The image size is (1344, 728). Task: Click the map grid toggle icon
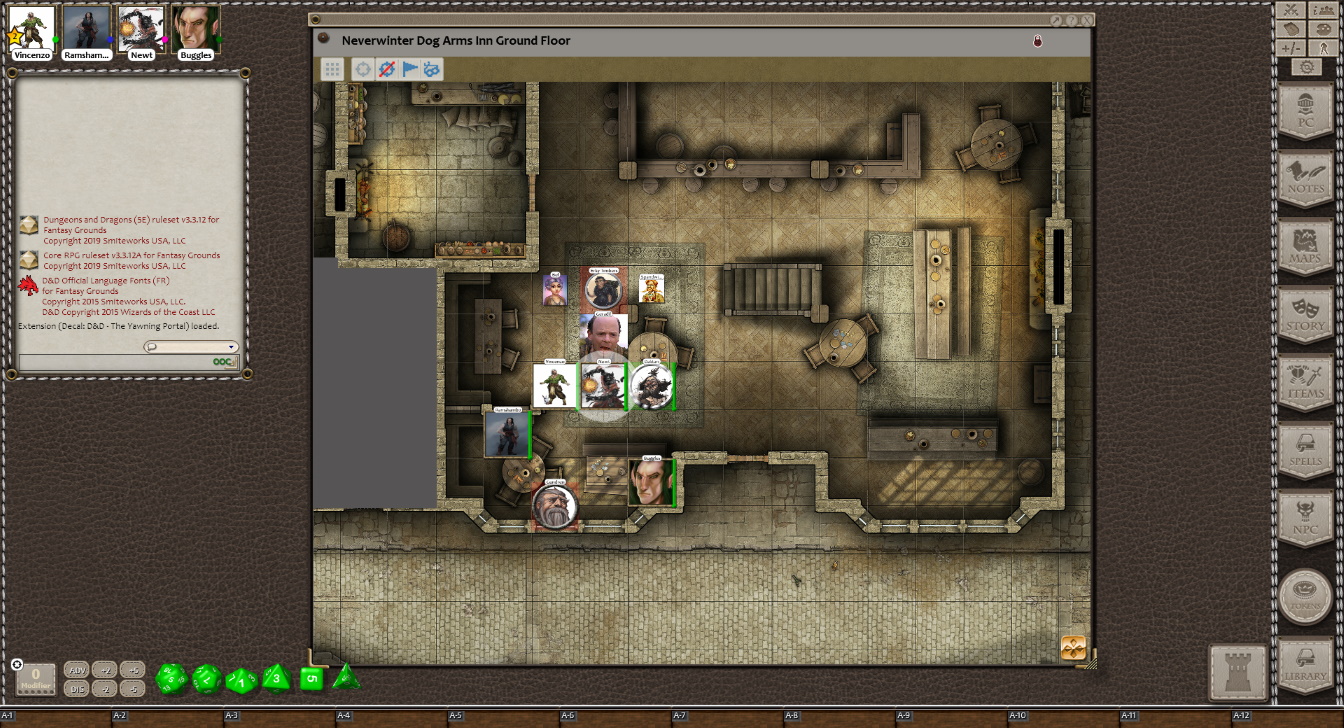click(333, 69)
